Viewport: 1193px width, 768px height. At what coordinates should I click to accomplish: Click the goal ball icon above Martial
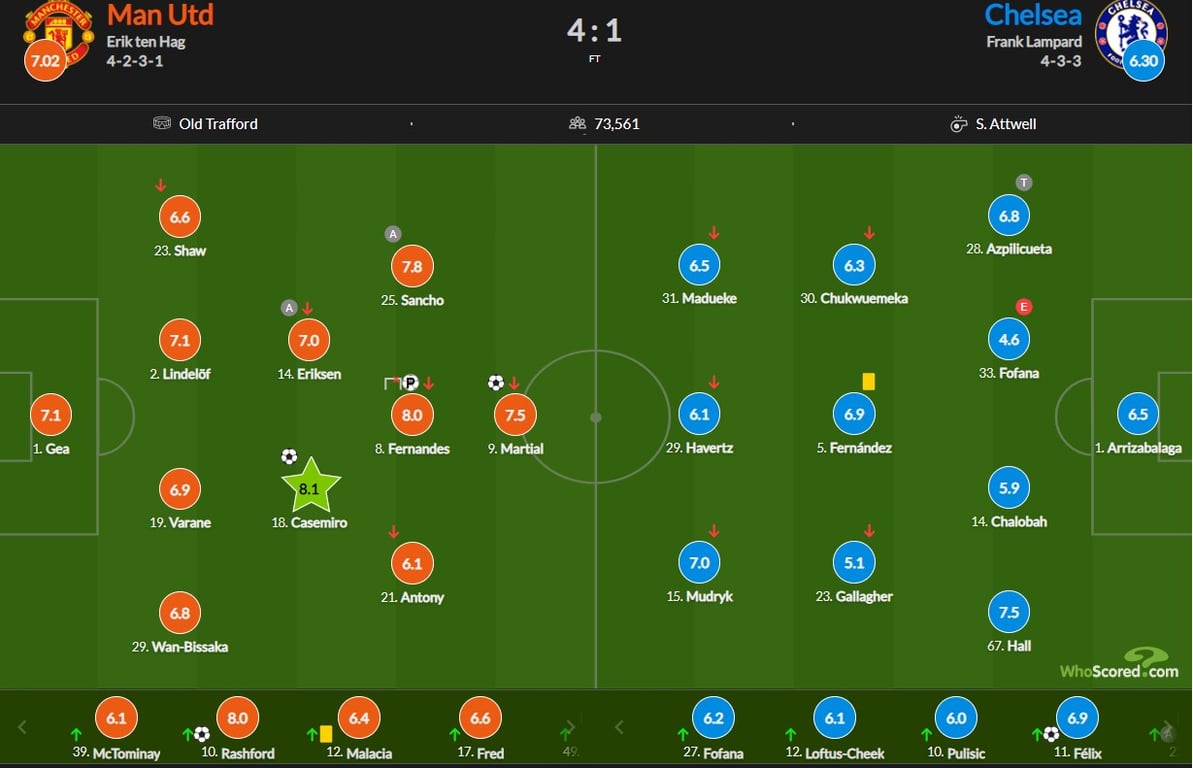click(496, 382)
